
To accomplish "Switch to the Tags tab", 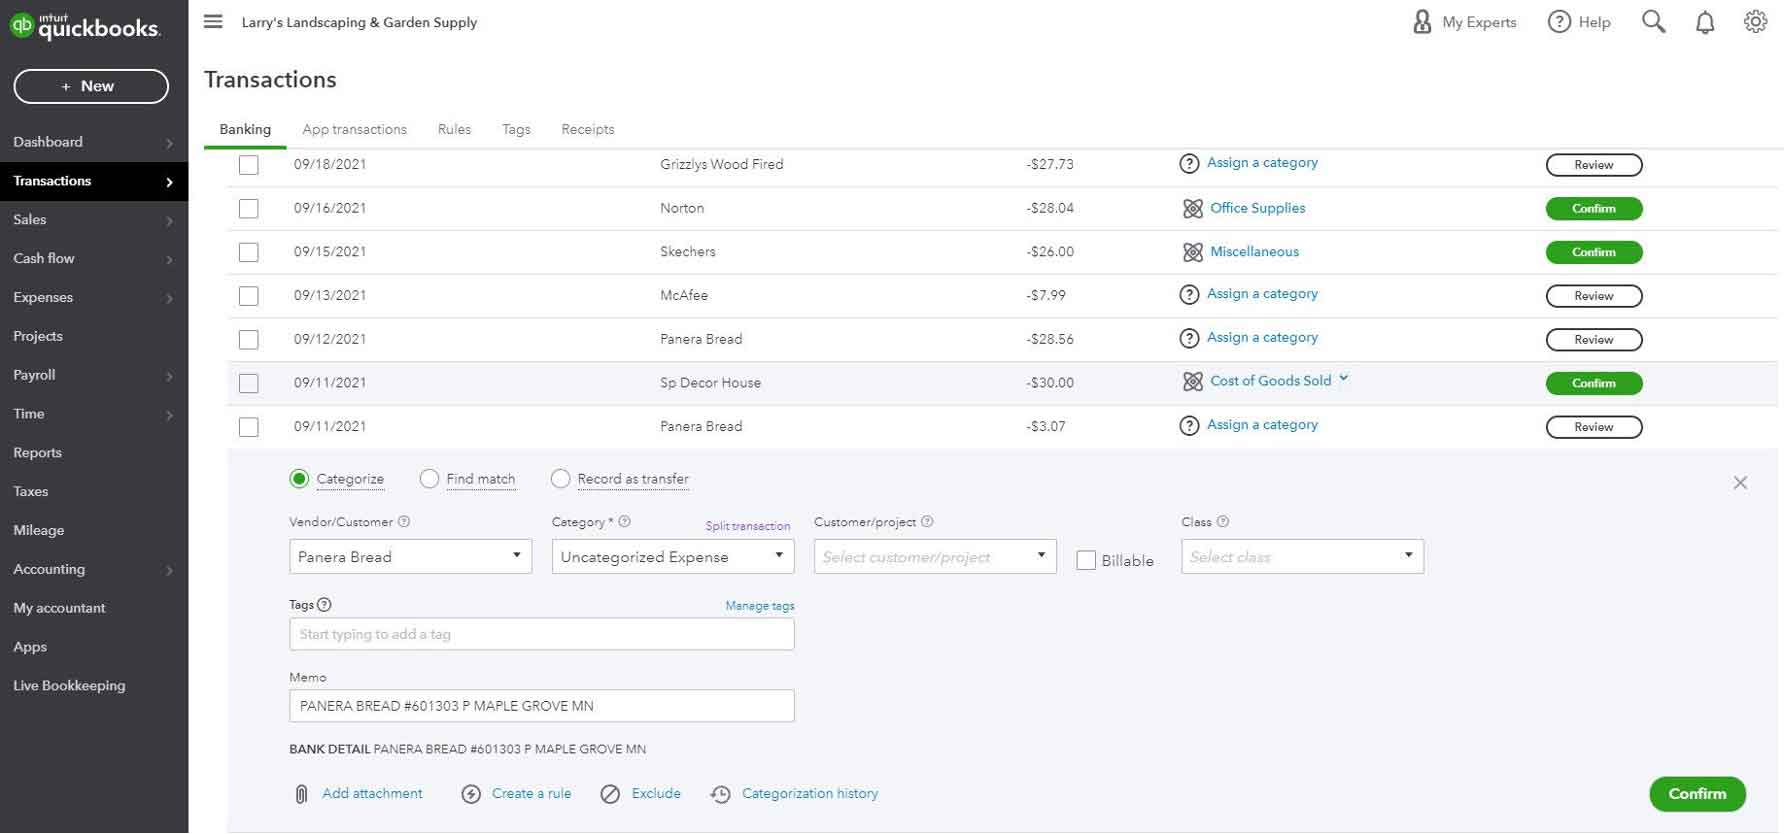I will 516,129.
